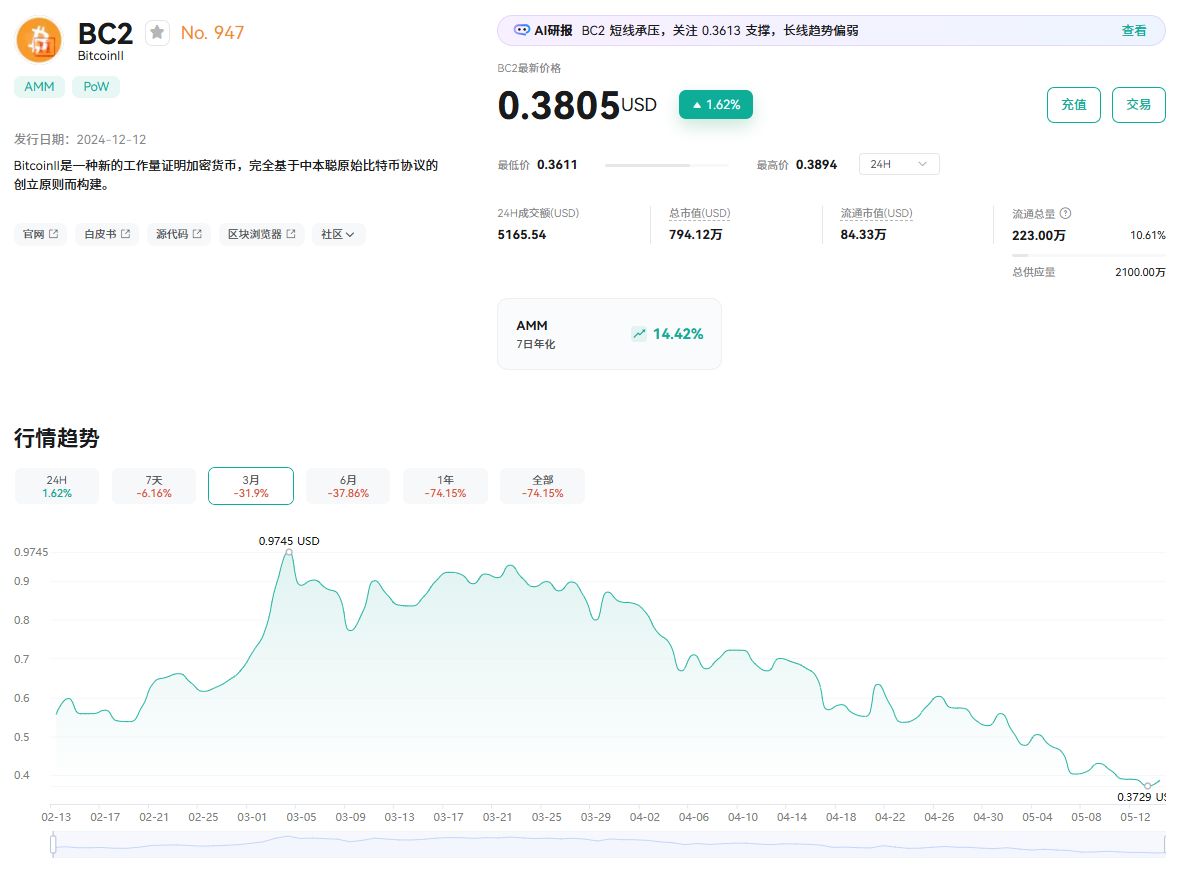Click the 总供应量 value 2100.00万
This screenshot has height=876, width=1195.
point(1140,272)
